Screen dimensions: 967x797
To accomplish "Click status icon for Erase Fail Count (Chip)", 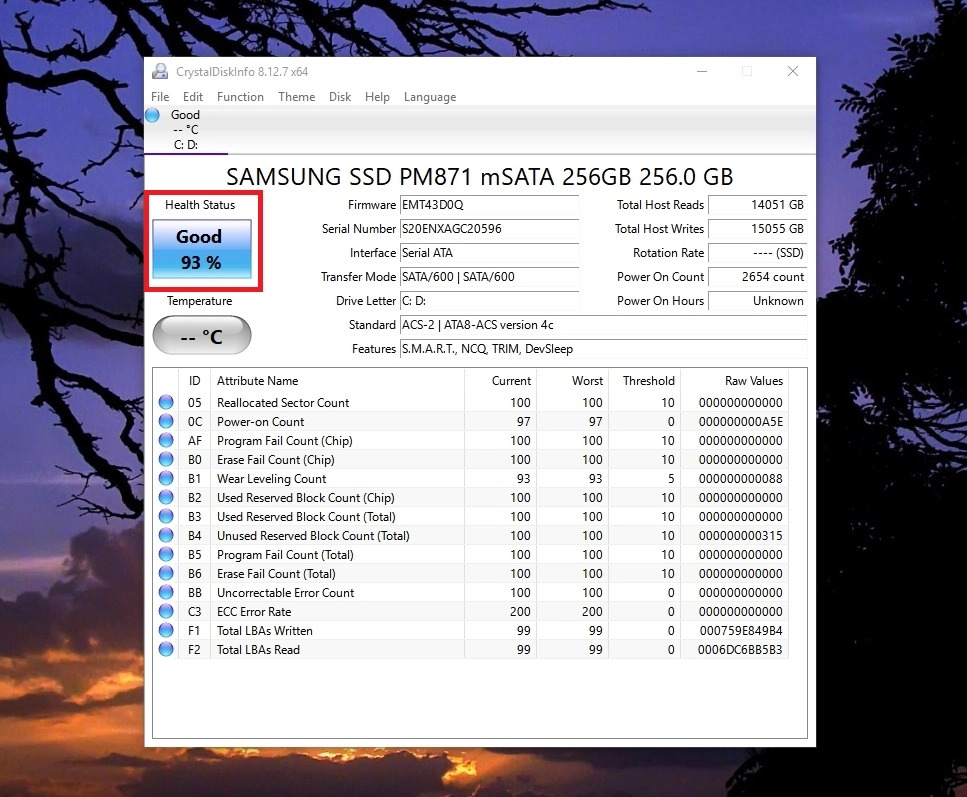I will tap(166, 460).
